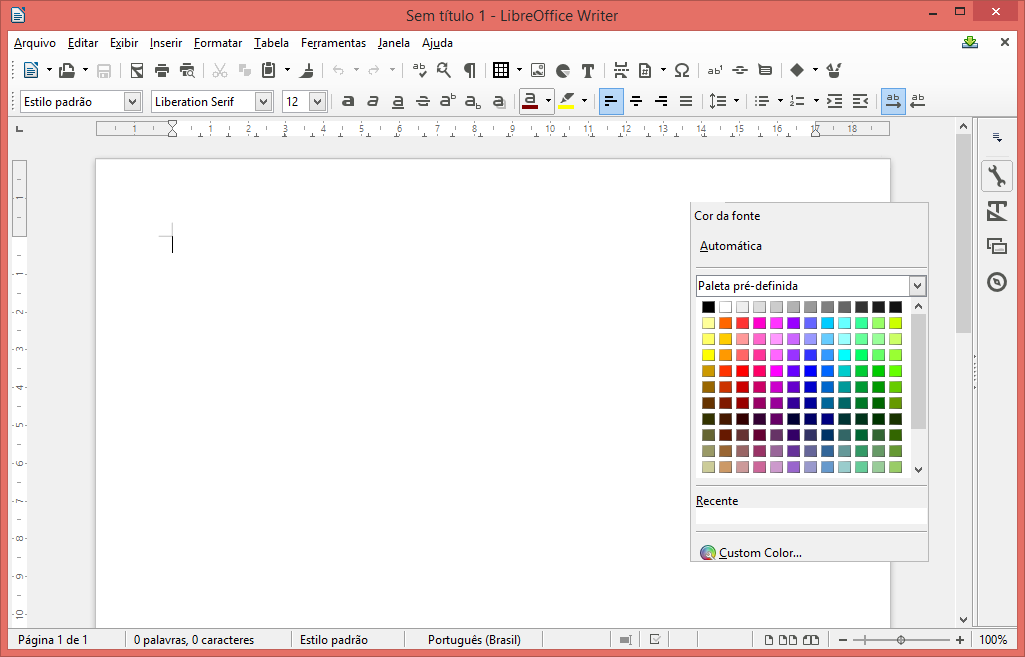Insert a text box using T icon
Viewport: 1025px width, 657px height.
point(588,70)
